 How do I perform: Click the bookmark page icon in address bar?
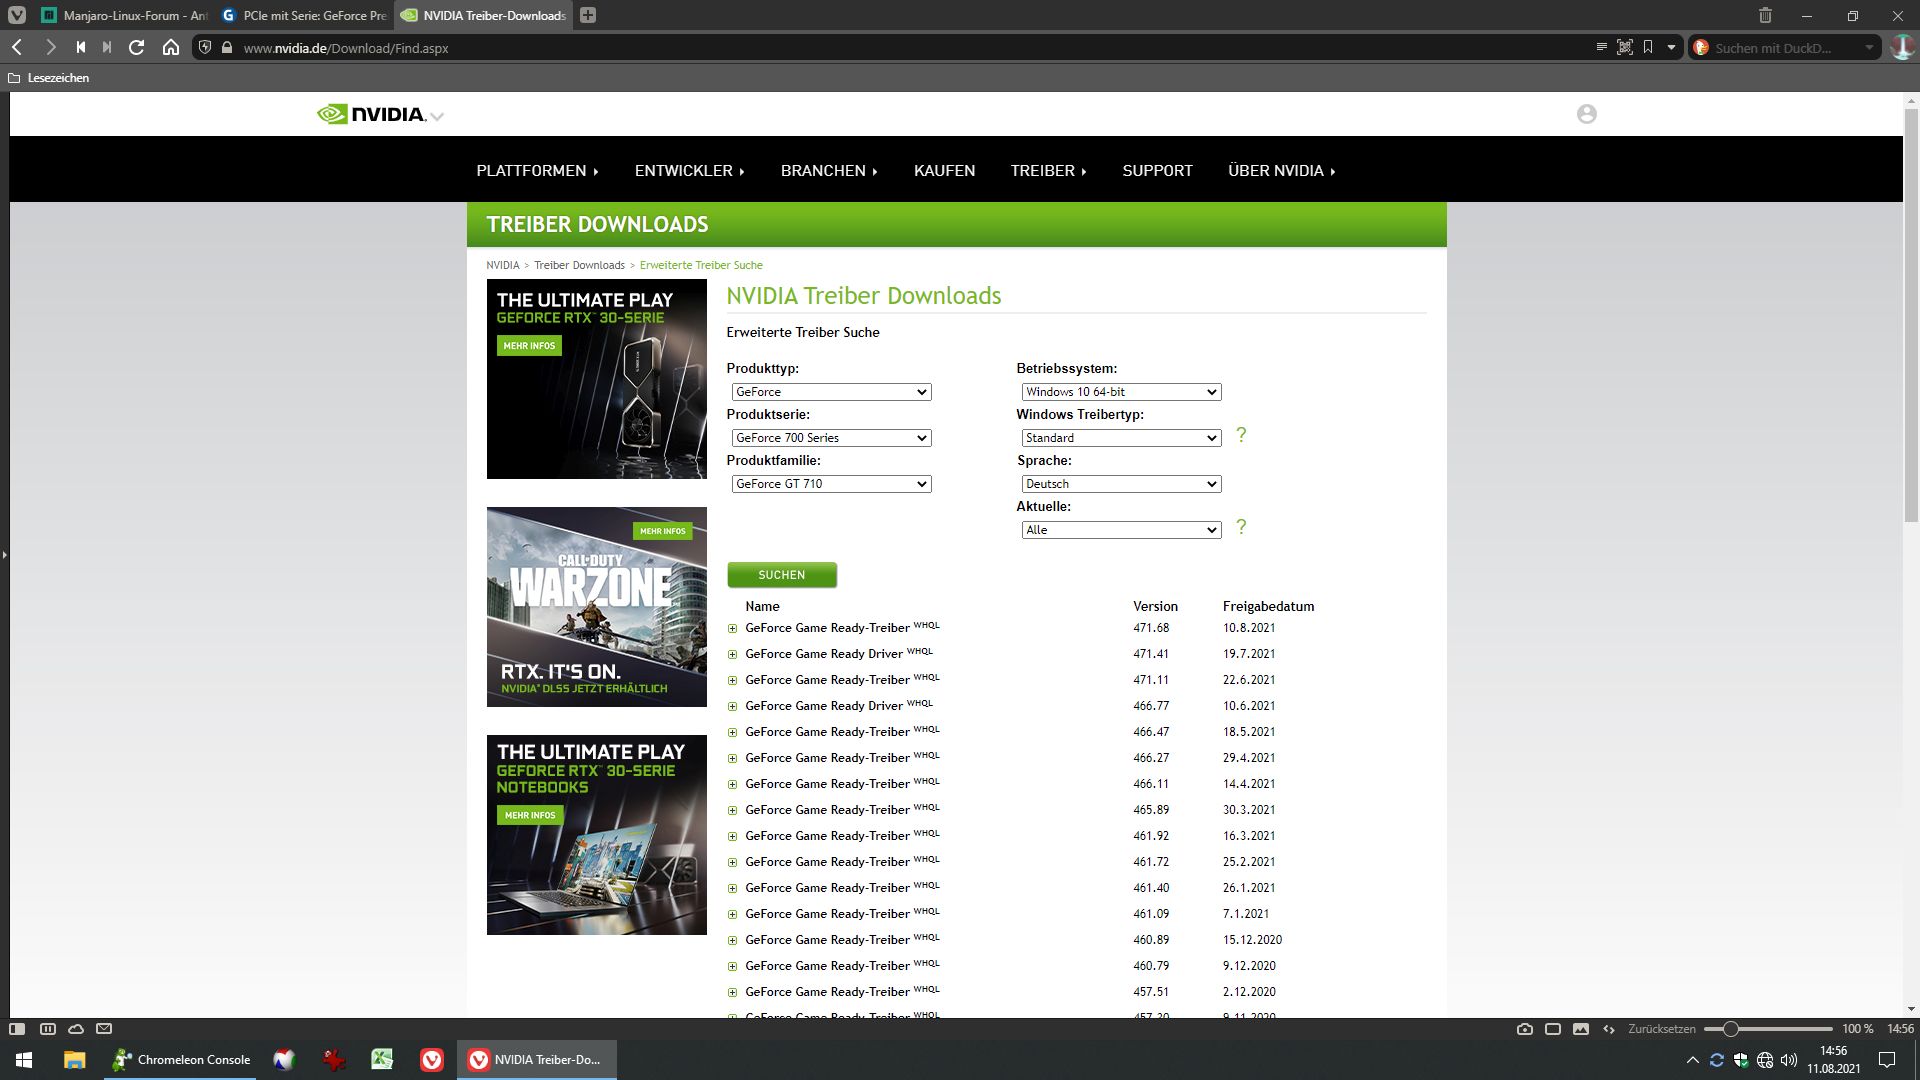(x=1648, y=47)
